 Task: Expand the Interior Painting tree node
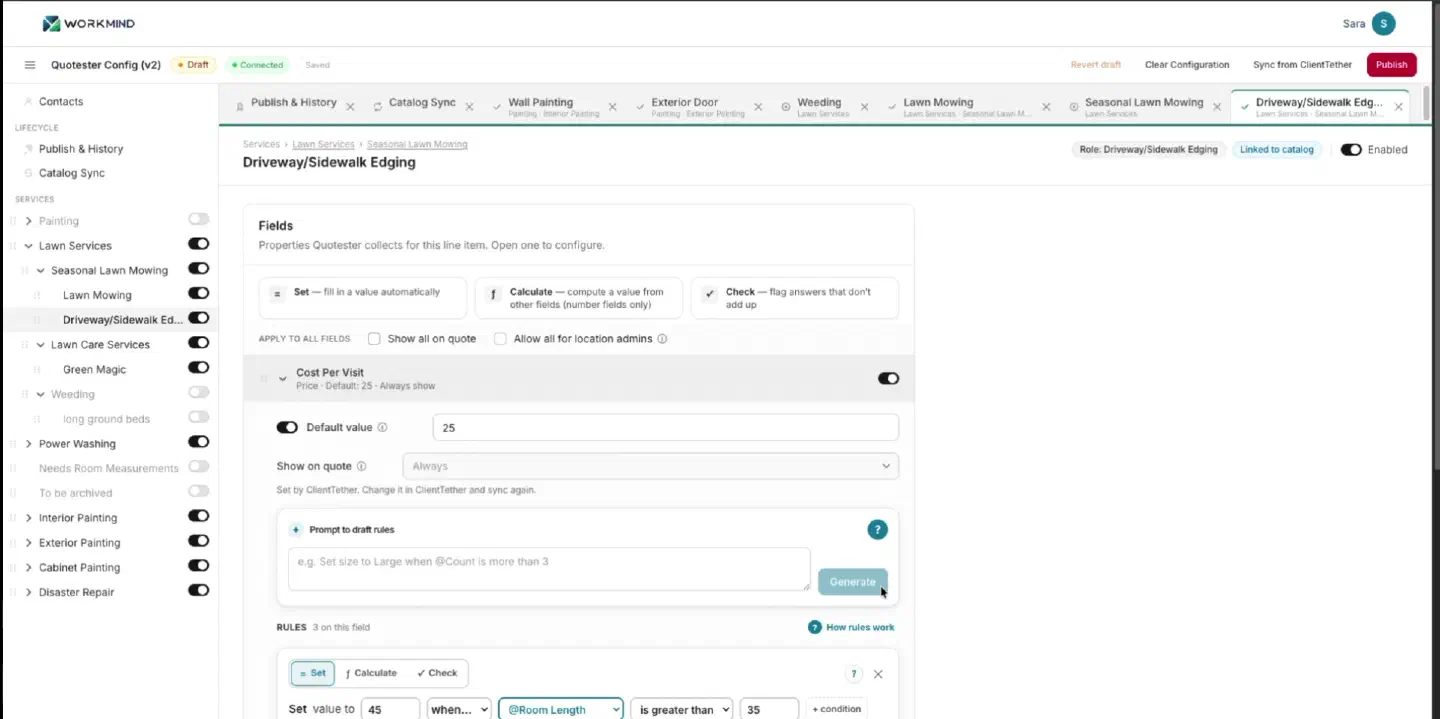point(28,518)
